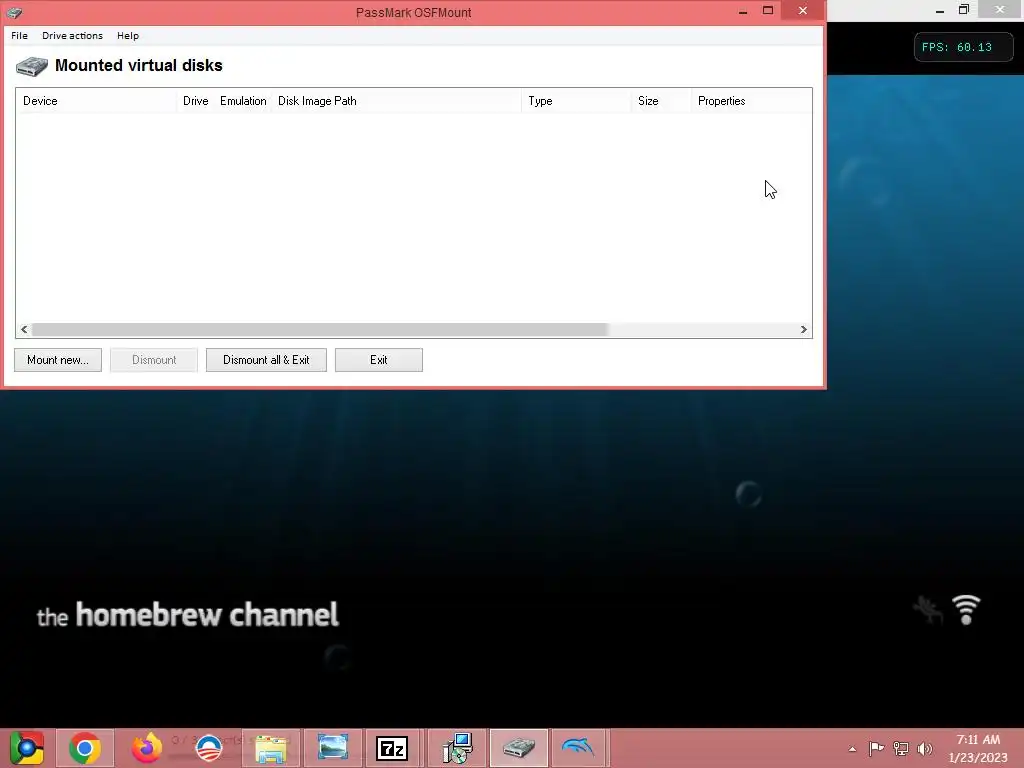The width and height of the screenshot is (1024, 768).
Task: Open the File menu
Action: point(20,35)
